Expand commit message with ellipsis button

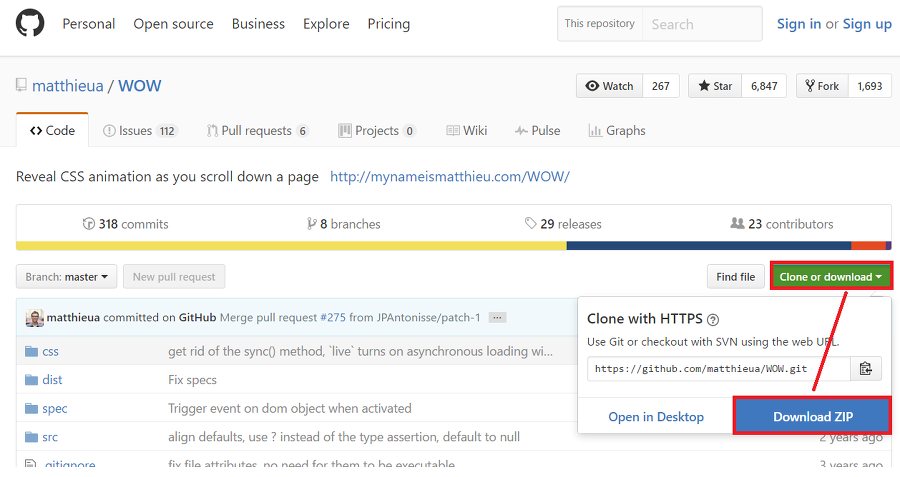click(x=497, y=317)
